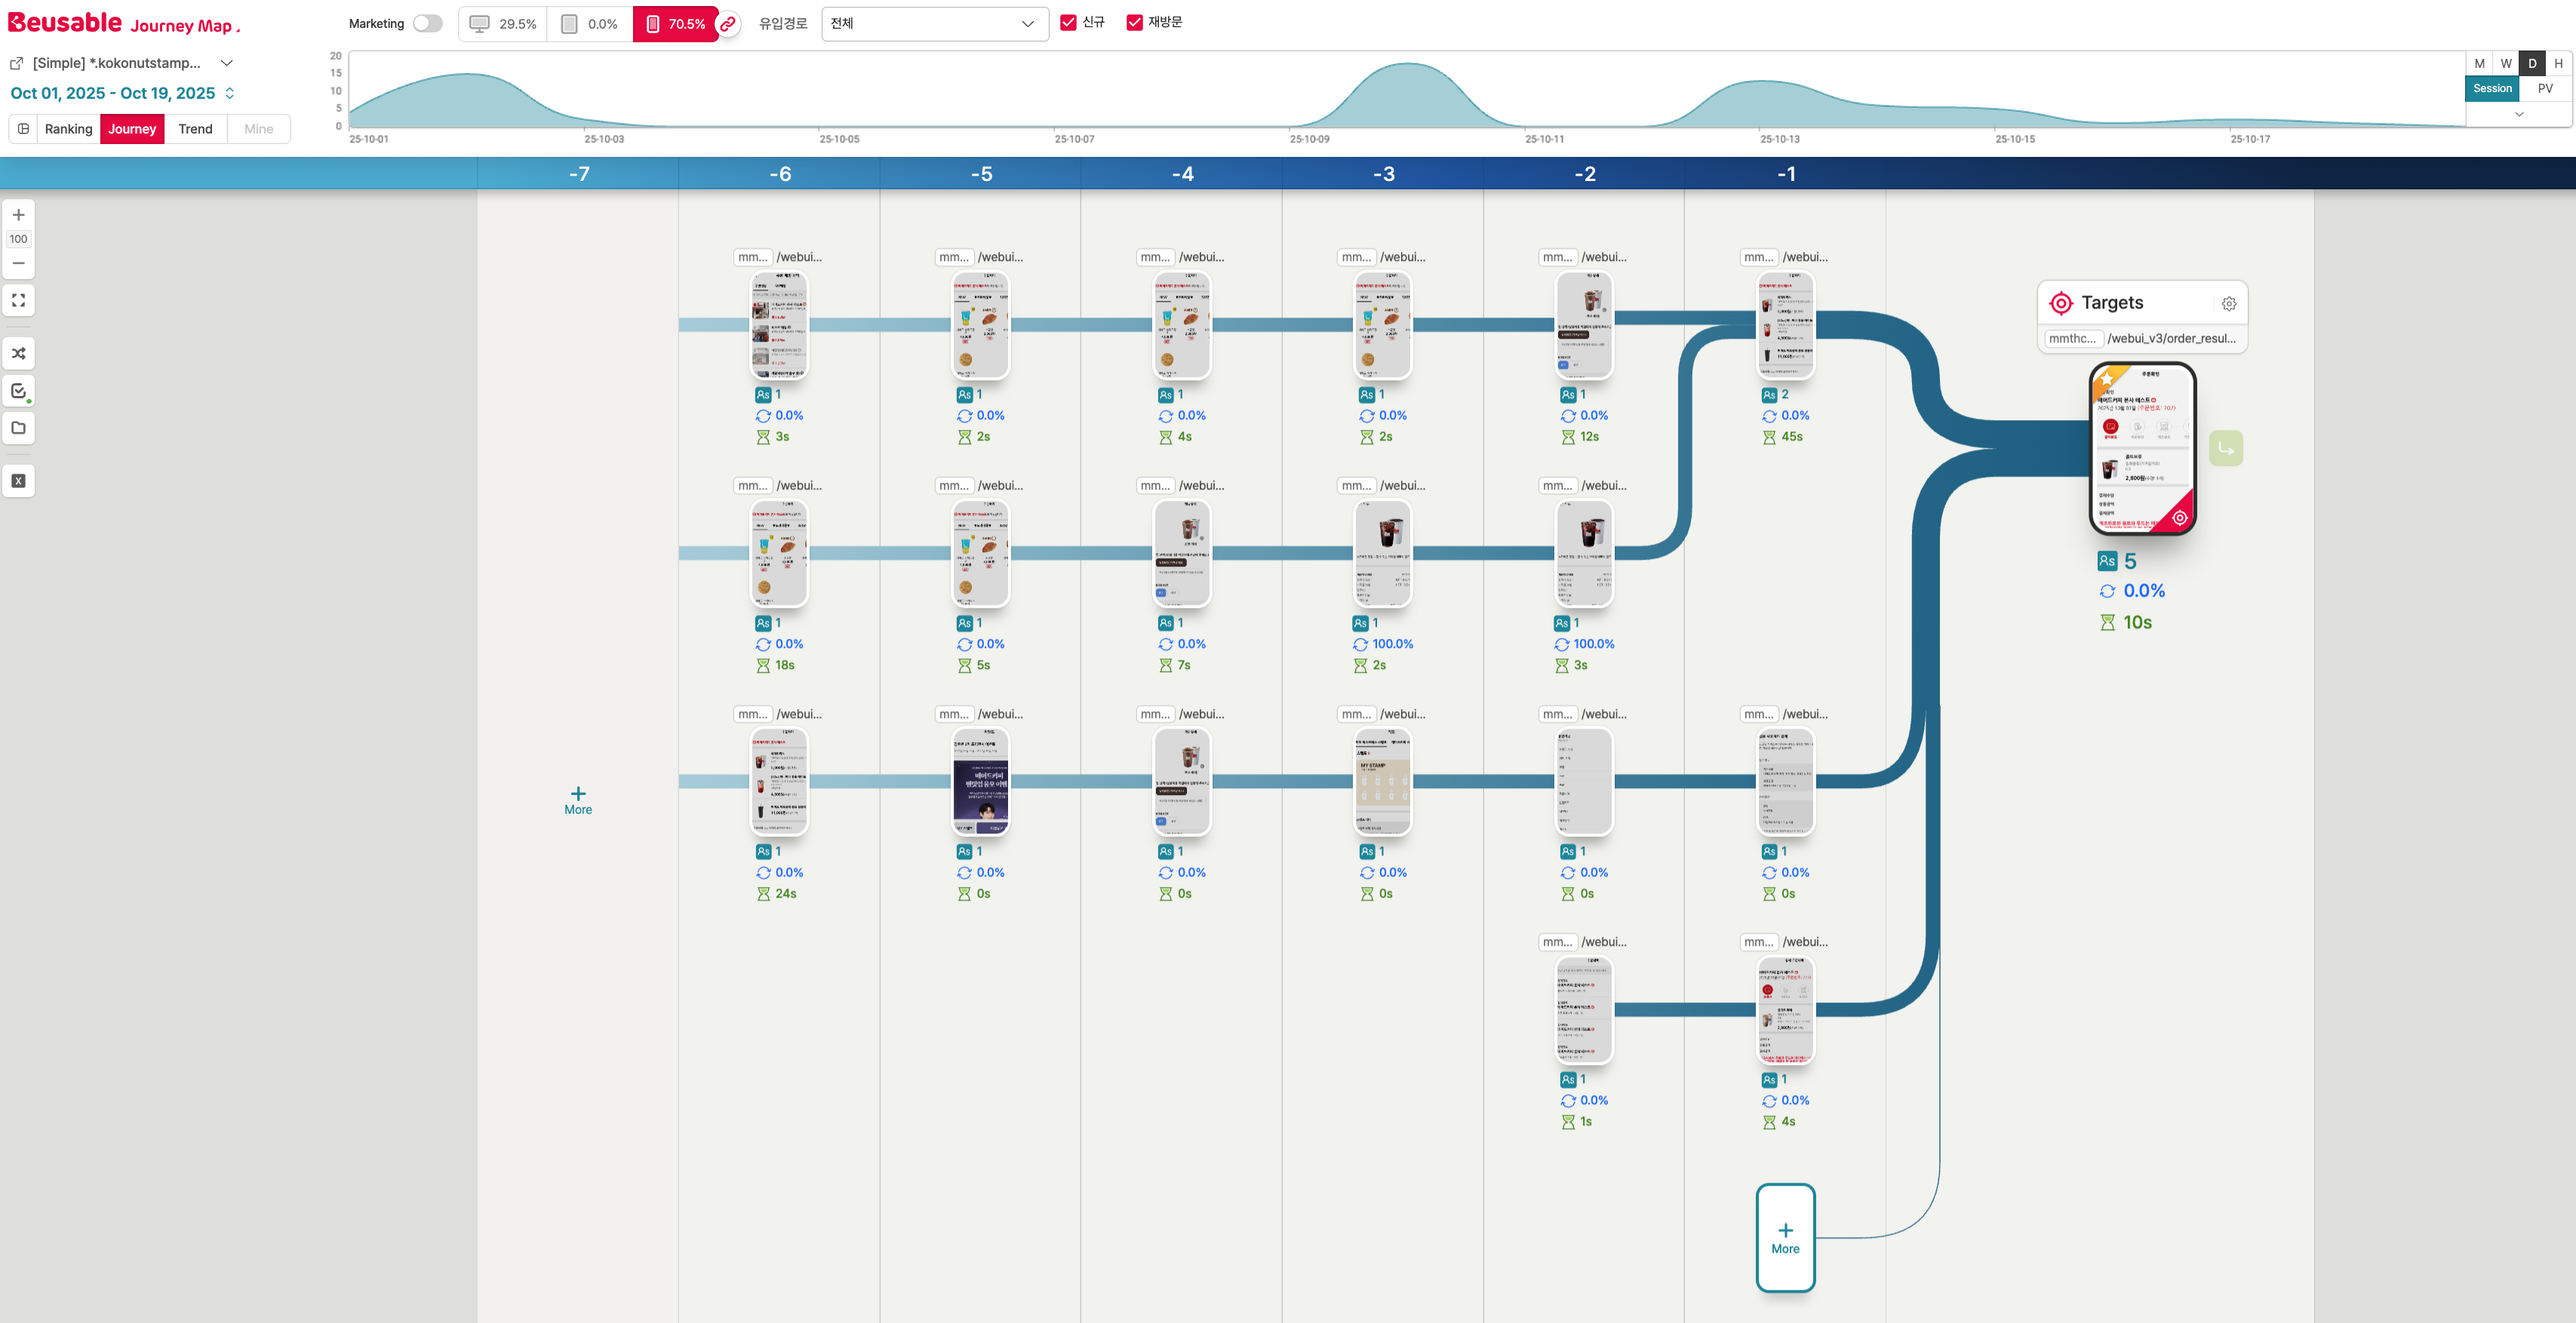This screenshot has height=1323, width=2576.
Task: Click the zoom in plus icon
Action: [18, 215]
